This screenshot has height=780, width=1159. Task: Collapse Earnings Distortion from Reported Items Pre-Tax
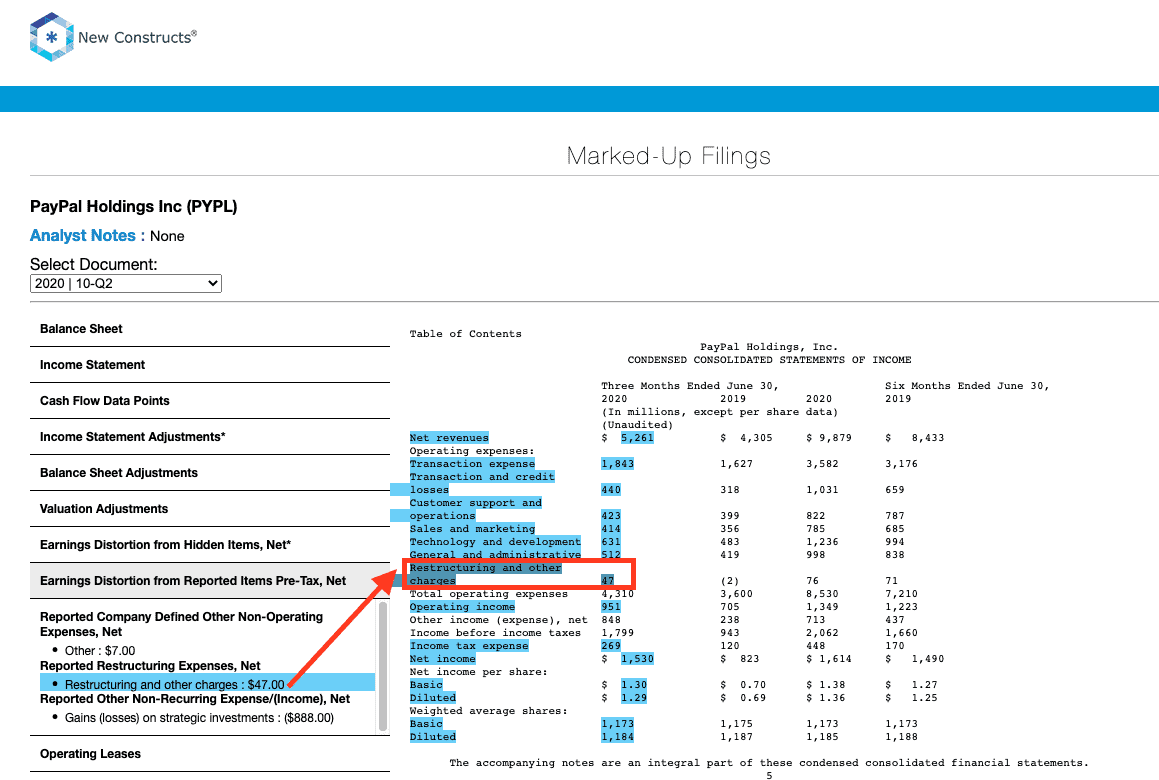[x=210, y=581]
